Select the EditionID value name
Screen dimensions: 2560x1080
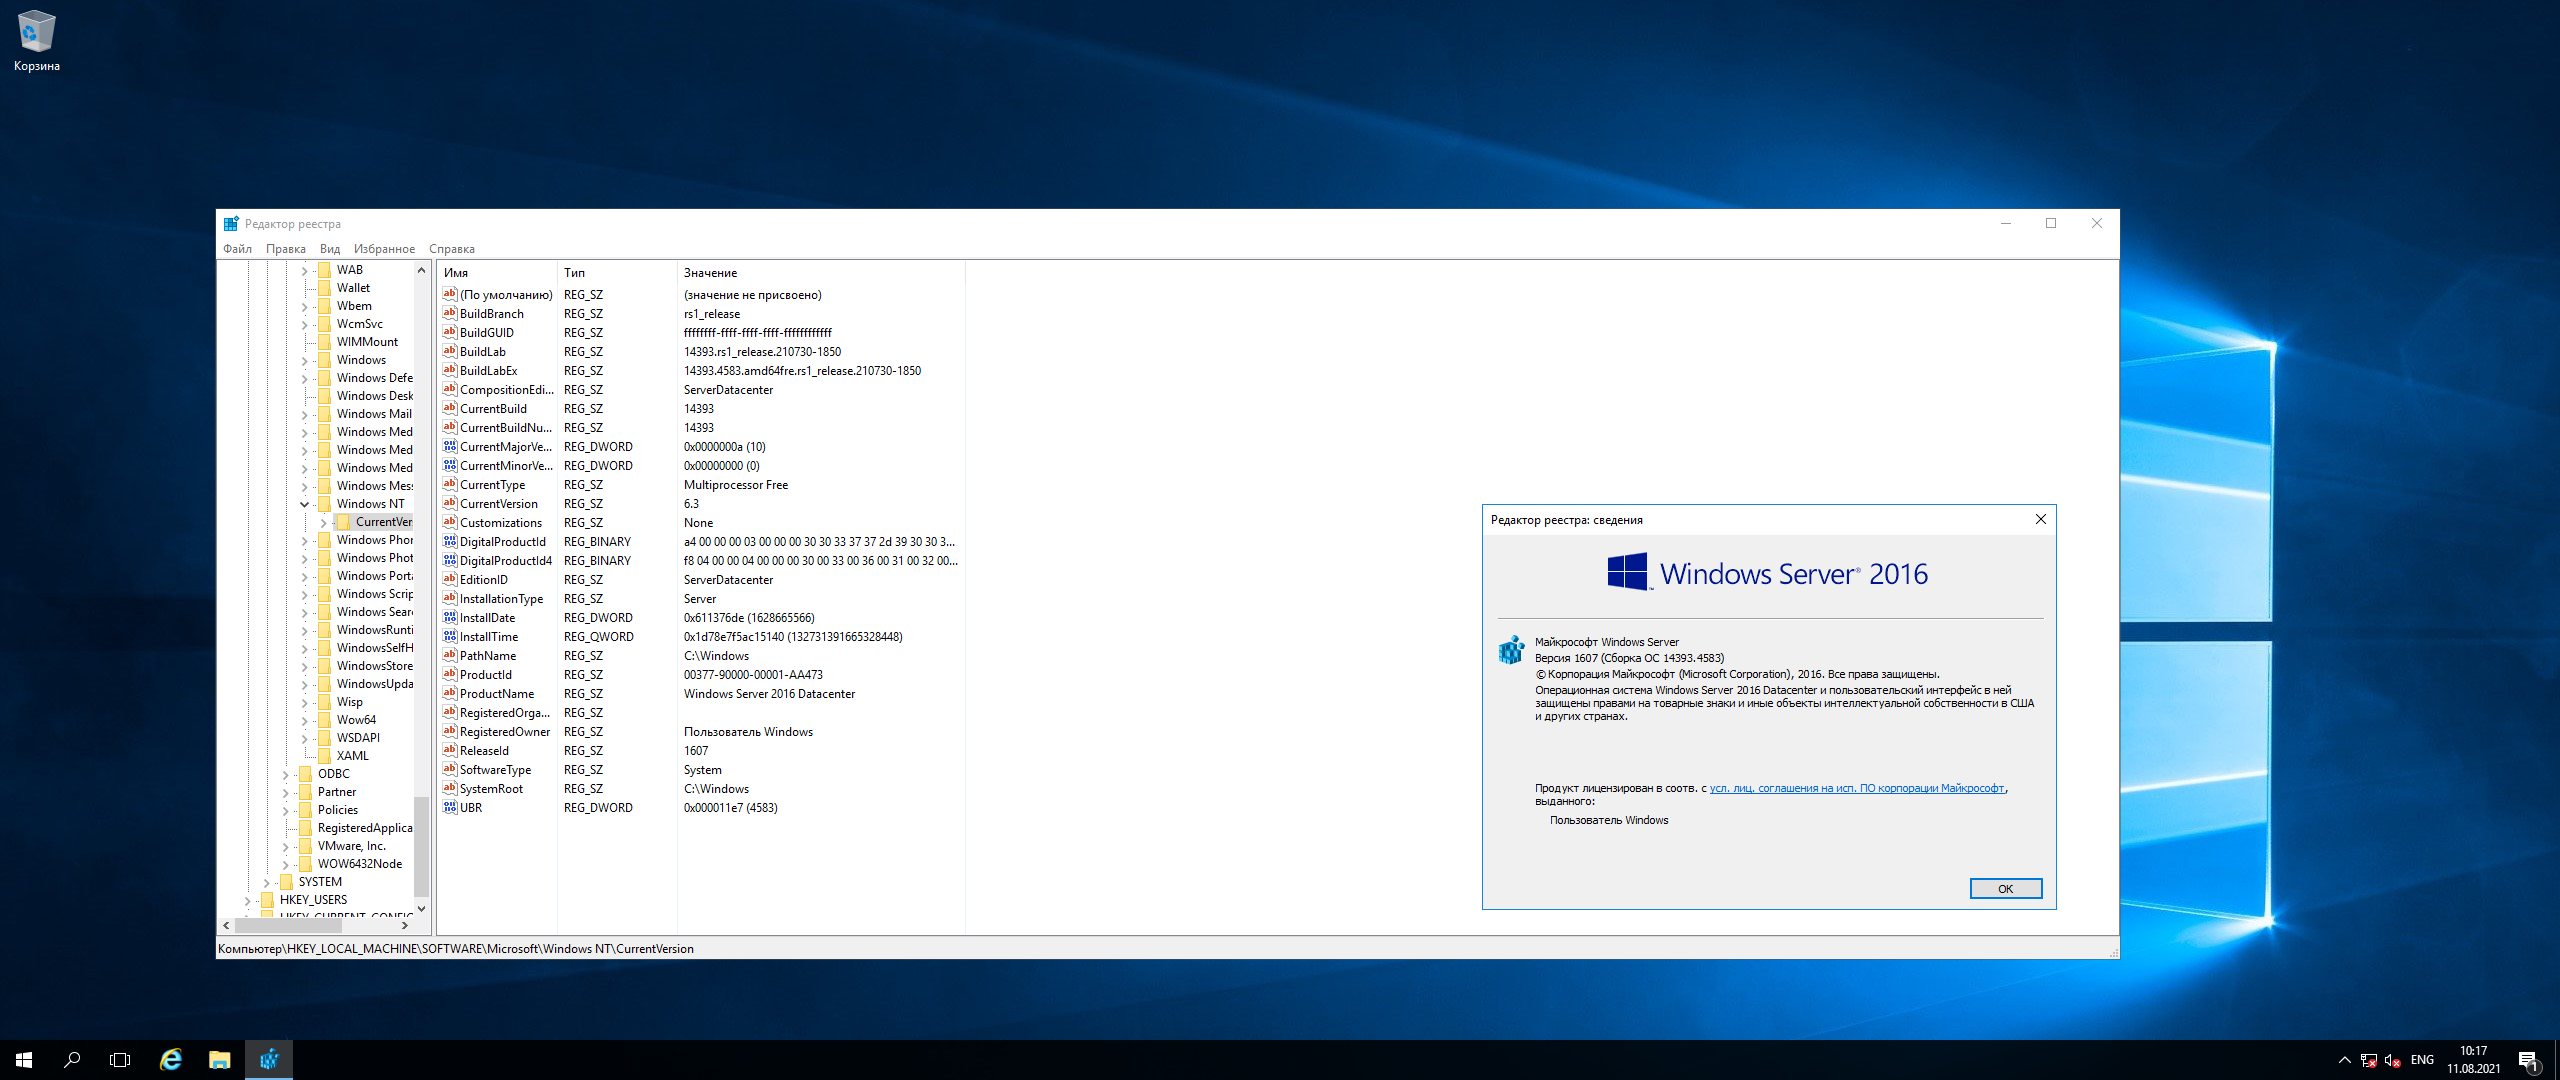pyautogui.click(x=484, y=579)
